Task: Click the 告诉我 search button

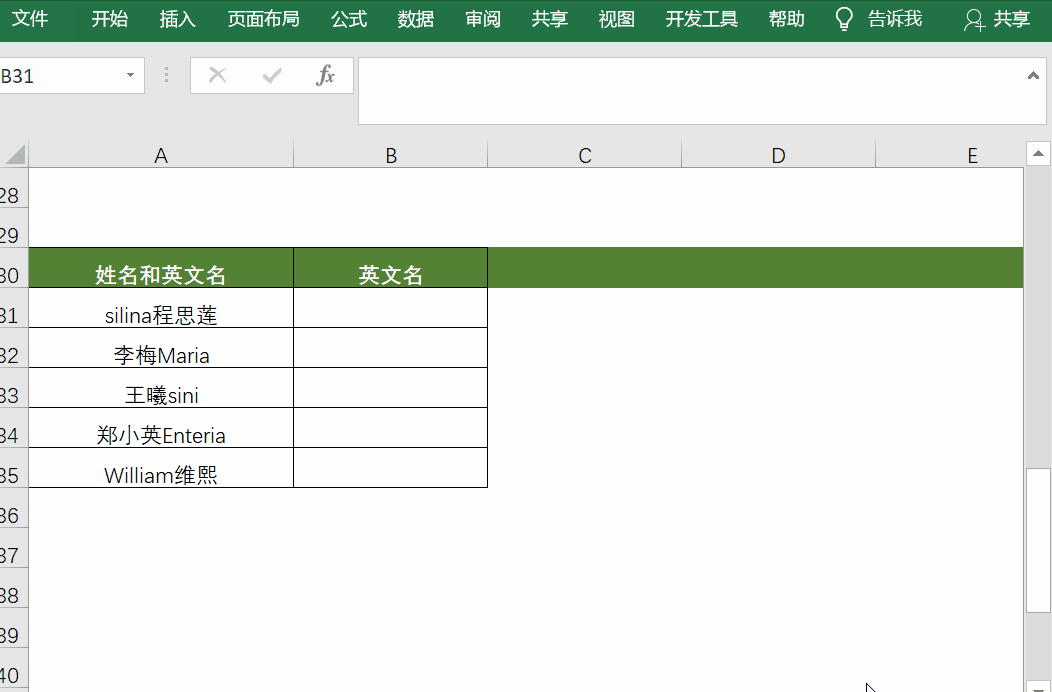Action: click(x=897, y=19)
